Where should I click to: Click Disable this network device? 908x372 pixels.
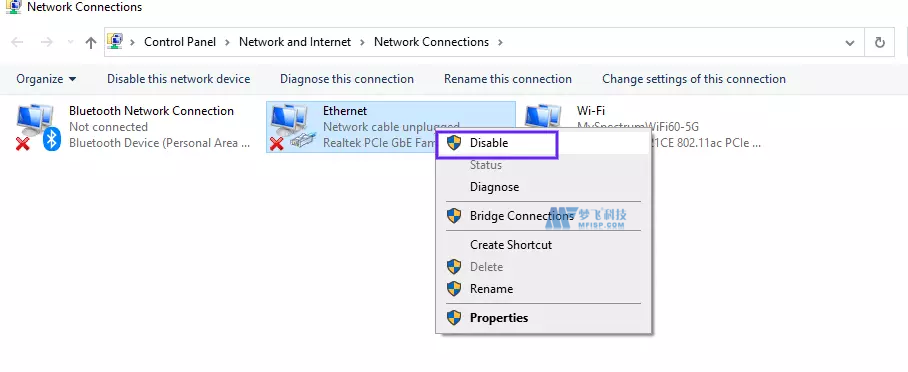click(x=178, y=79)
